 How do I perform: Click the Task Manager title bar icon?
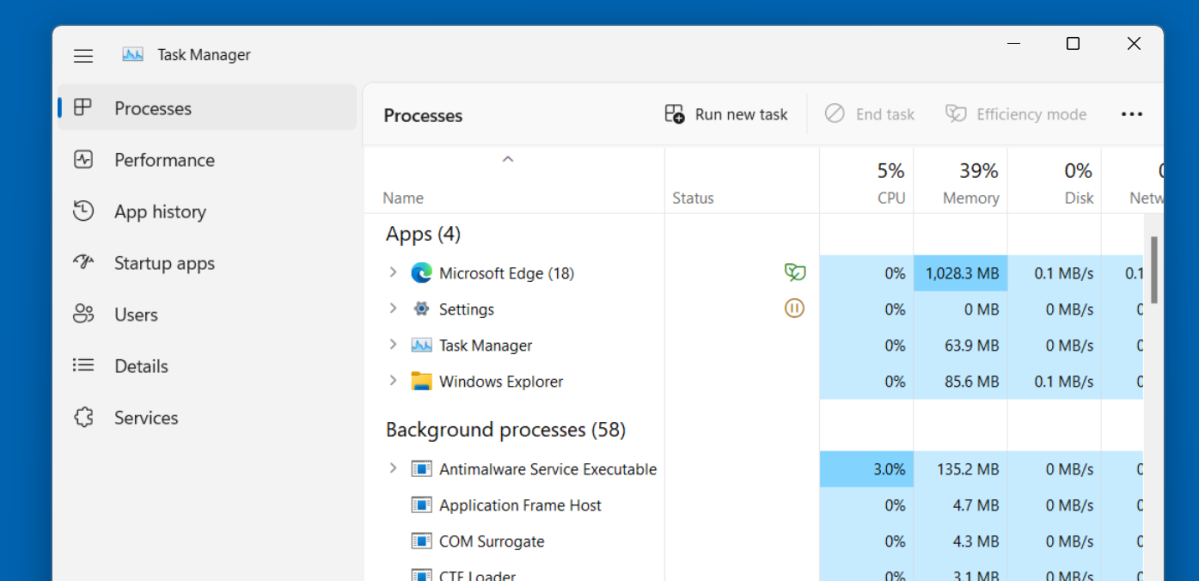pyautogui.click(x=133, y=55)
